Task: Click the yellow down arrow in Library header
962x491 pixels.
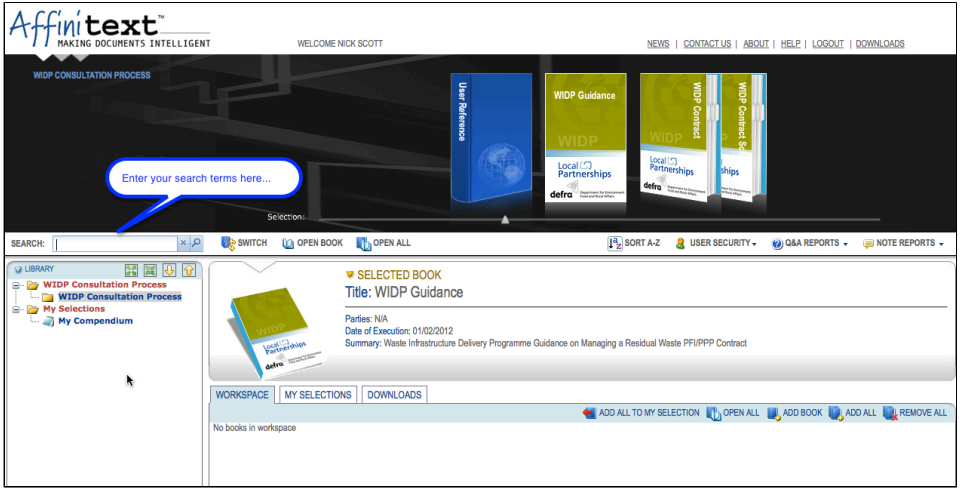Action: point(169,270)
